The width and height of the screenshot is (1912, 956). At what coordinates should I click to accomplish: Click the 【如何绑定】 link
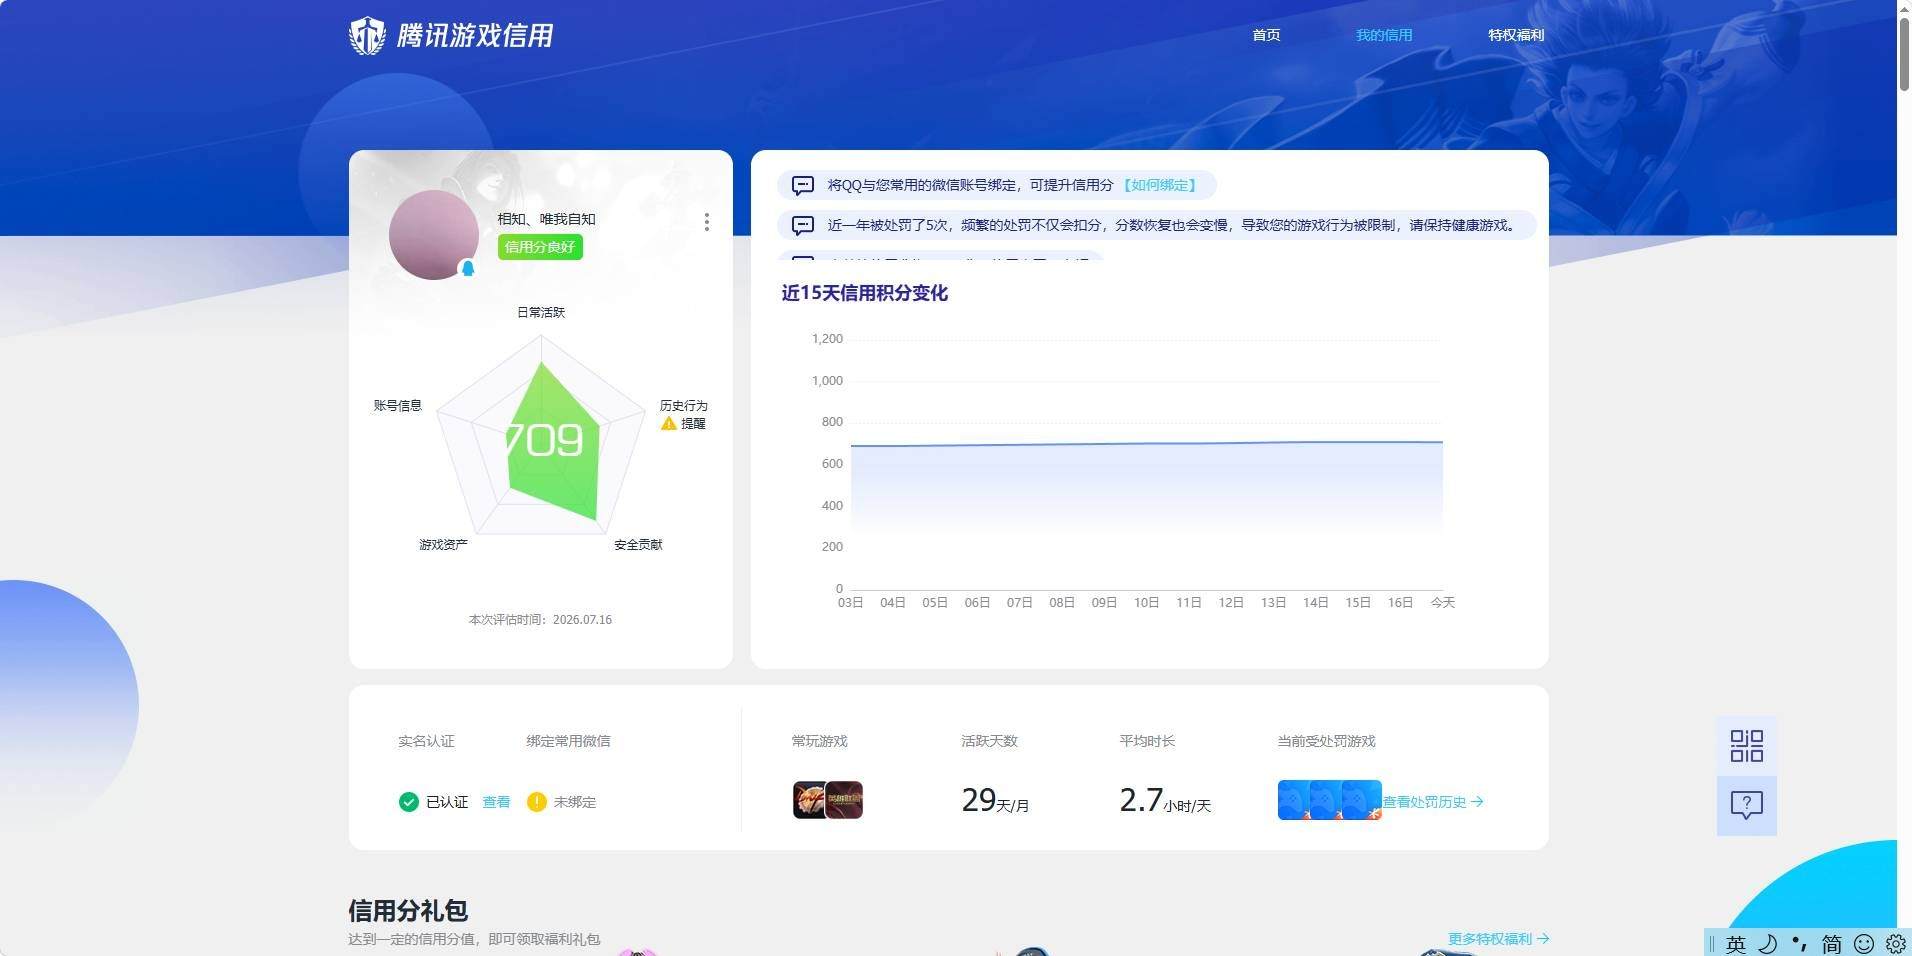click(1160, 185)
